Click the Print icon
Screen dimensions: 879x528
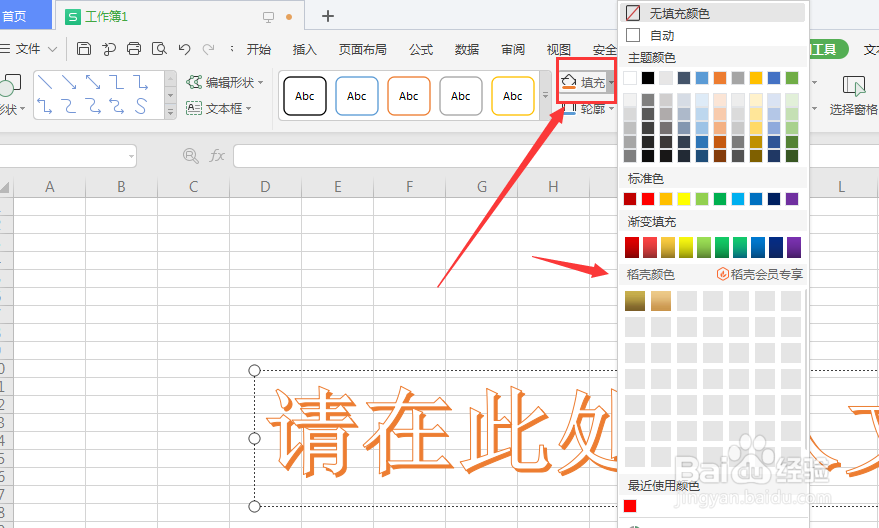point(133,49)
